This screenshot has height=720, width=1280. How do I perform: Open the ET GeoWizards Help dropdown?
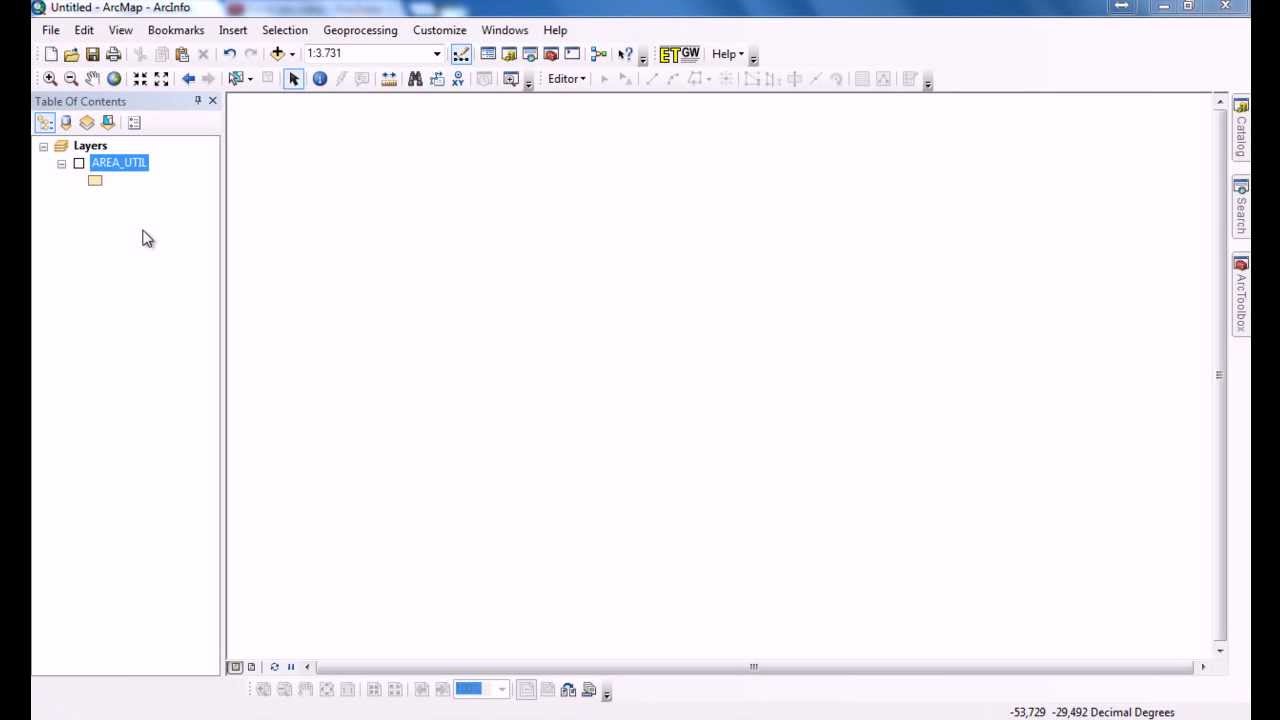pyautogui.click(x=728, y=54)
